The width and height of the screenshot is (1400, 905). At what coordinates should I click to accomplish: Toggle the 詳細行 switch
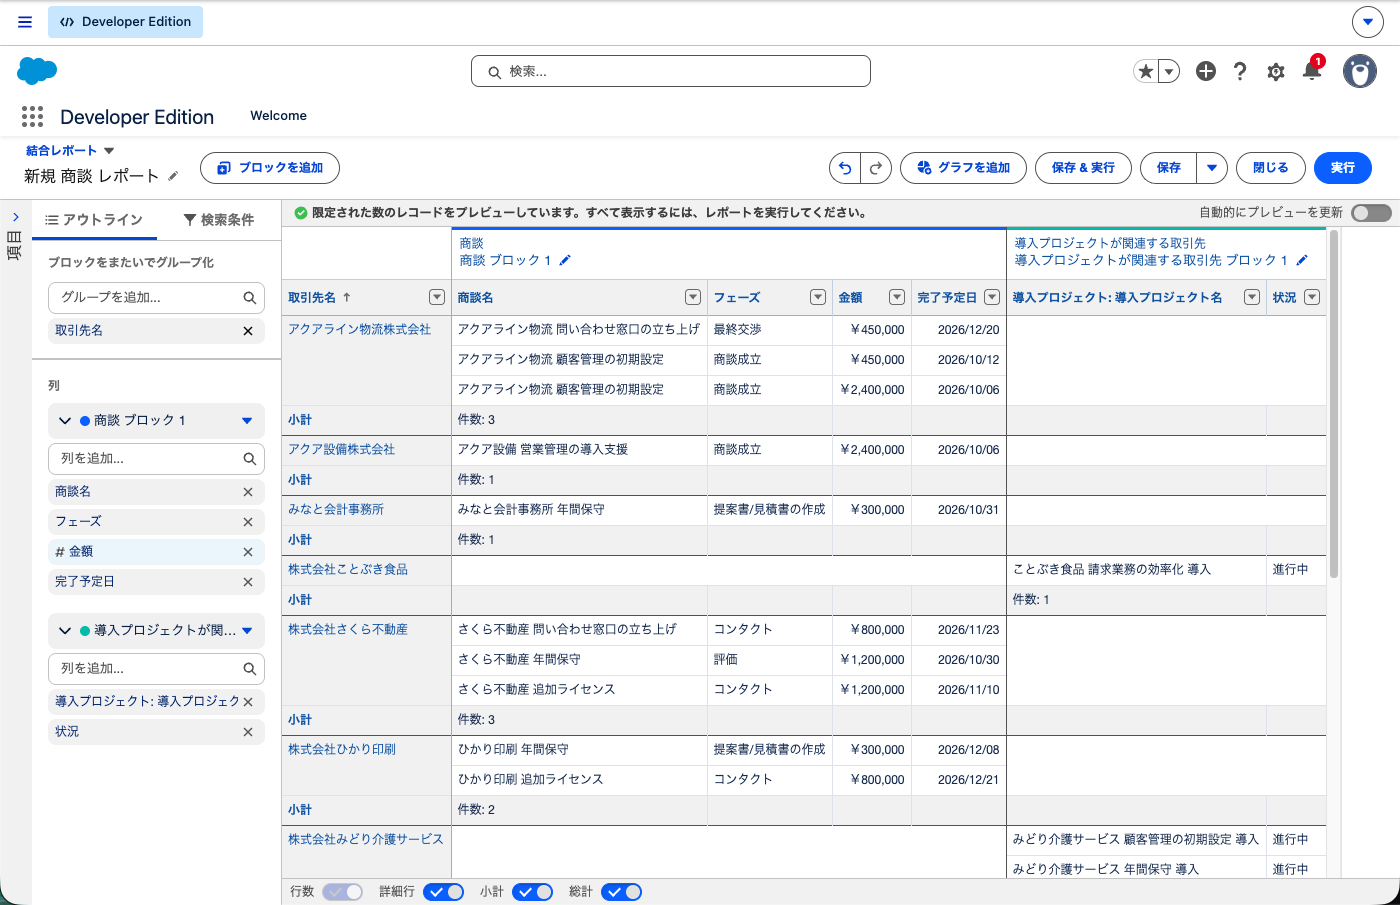(x=443, y=892)
